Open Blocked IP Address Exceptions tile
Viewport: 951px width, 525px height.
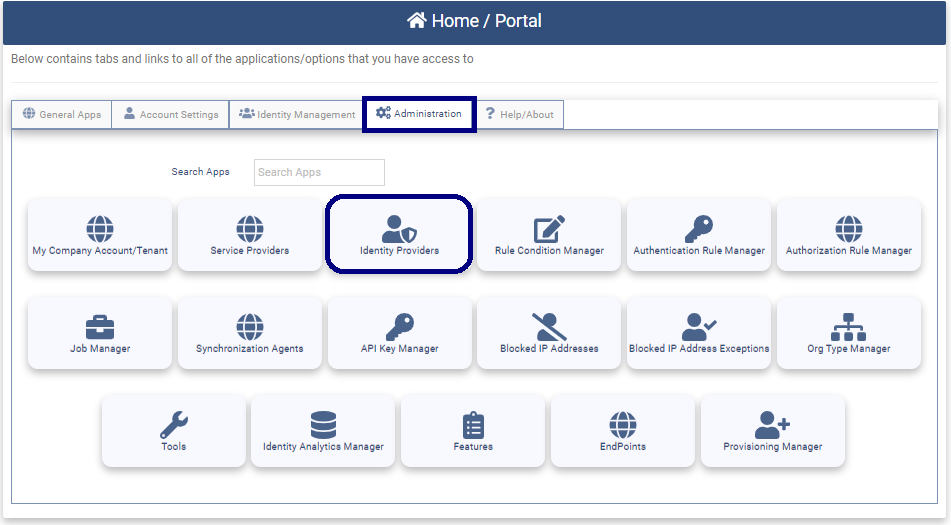coord(699,333)
